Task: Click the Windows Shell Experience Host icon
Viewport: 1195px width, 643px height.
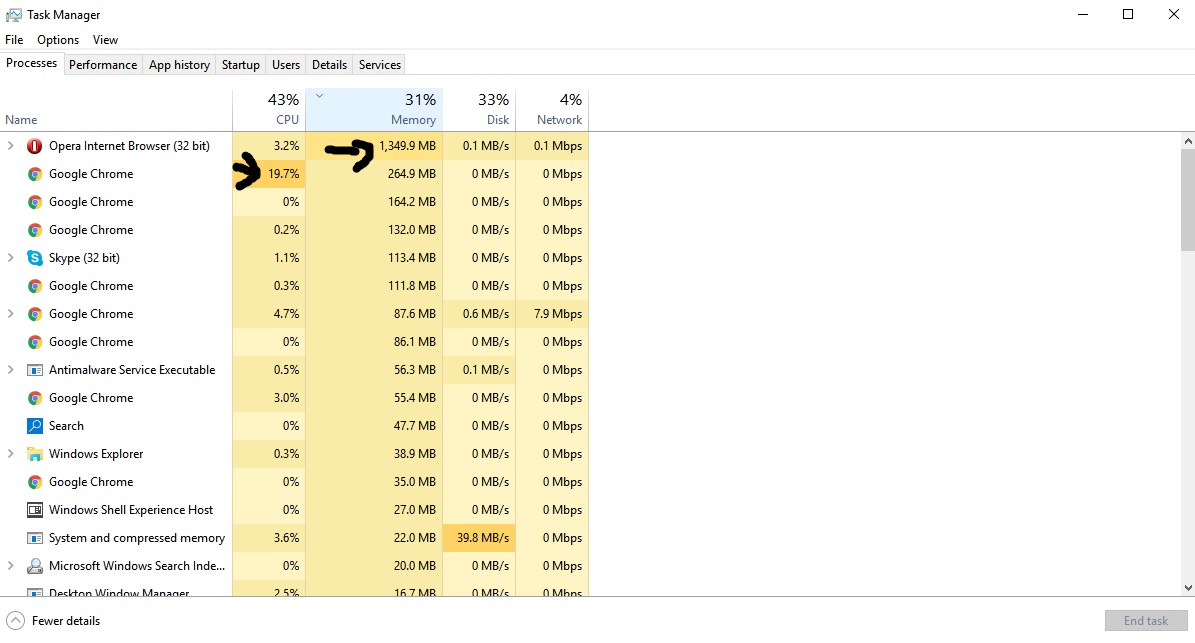Action: point(34,510)
